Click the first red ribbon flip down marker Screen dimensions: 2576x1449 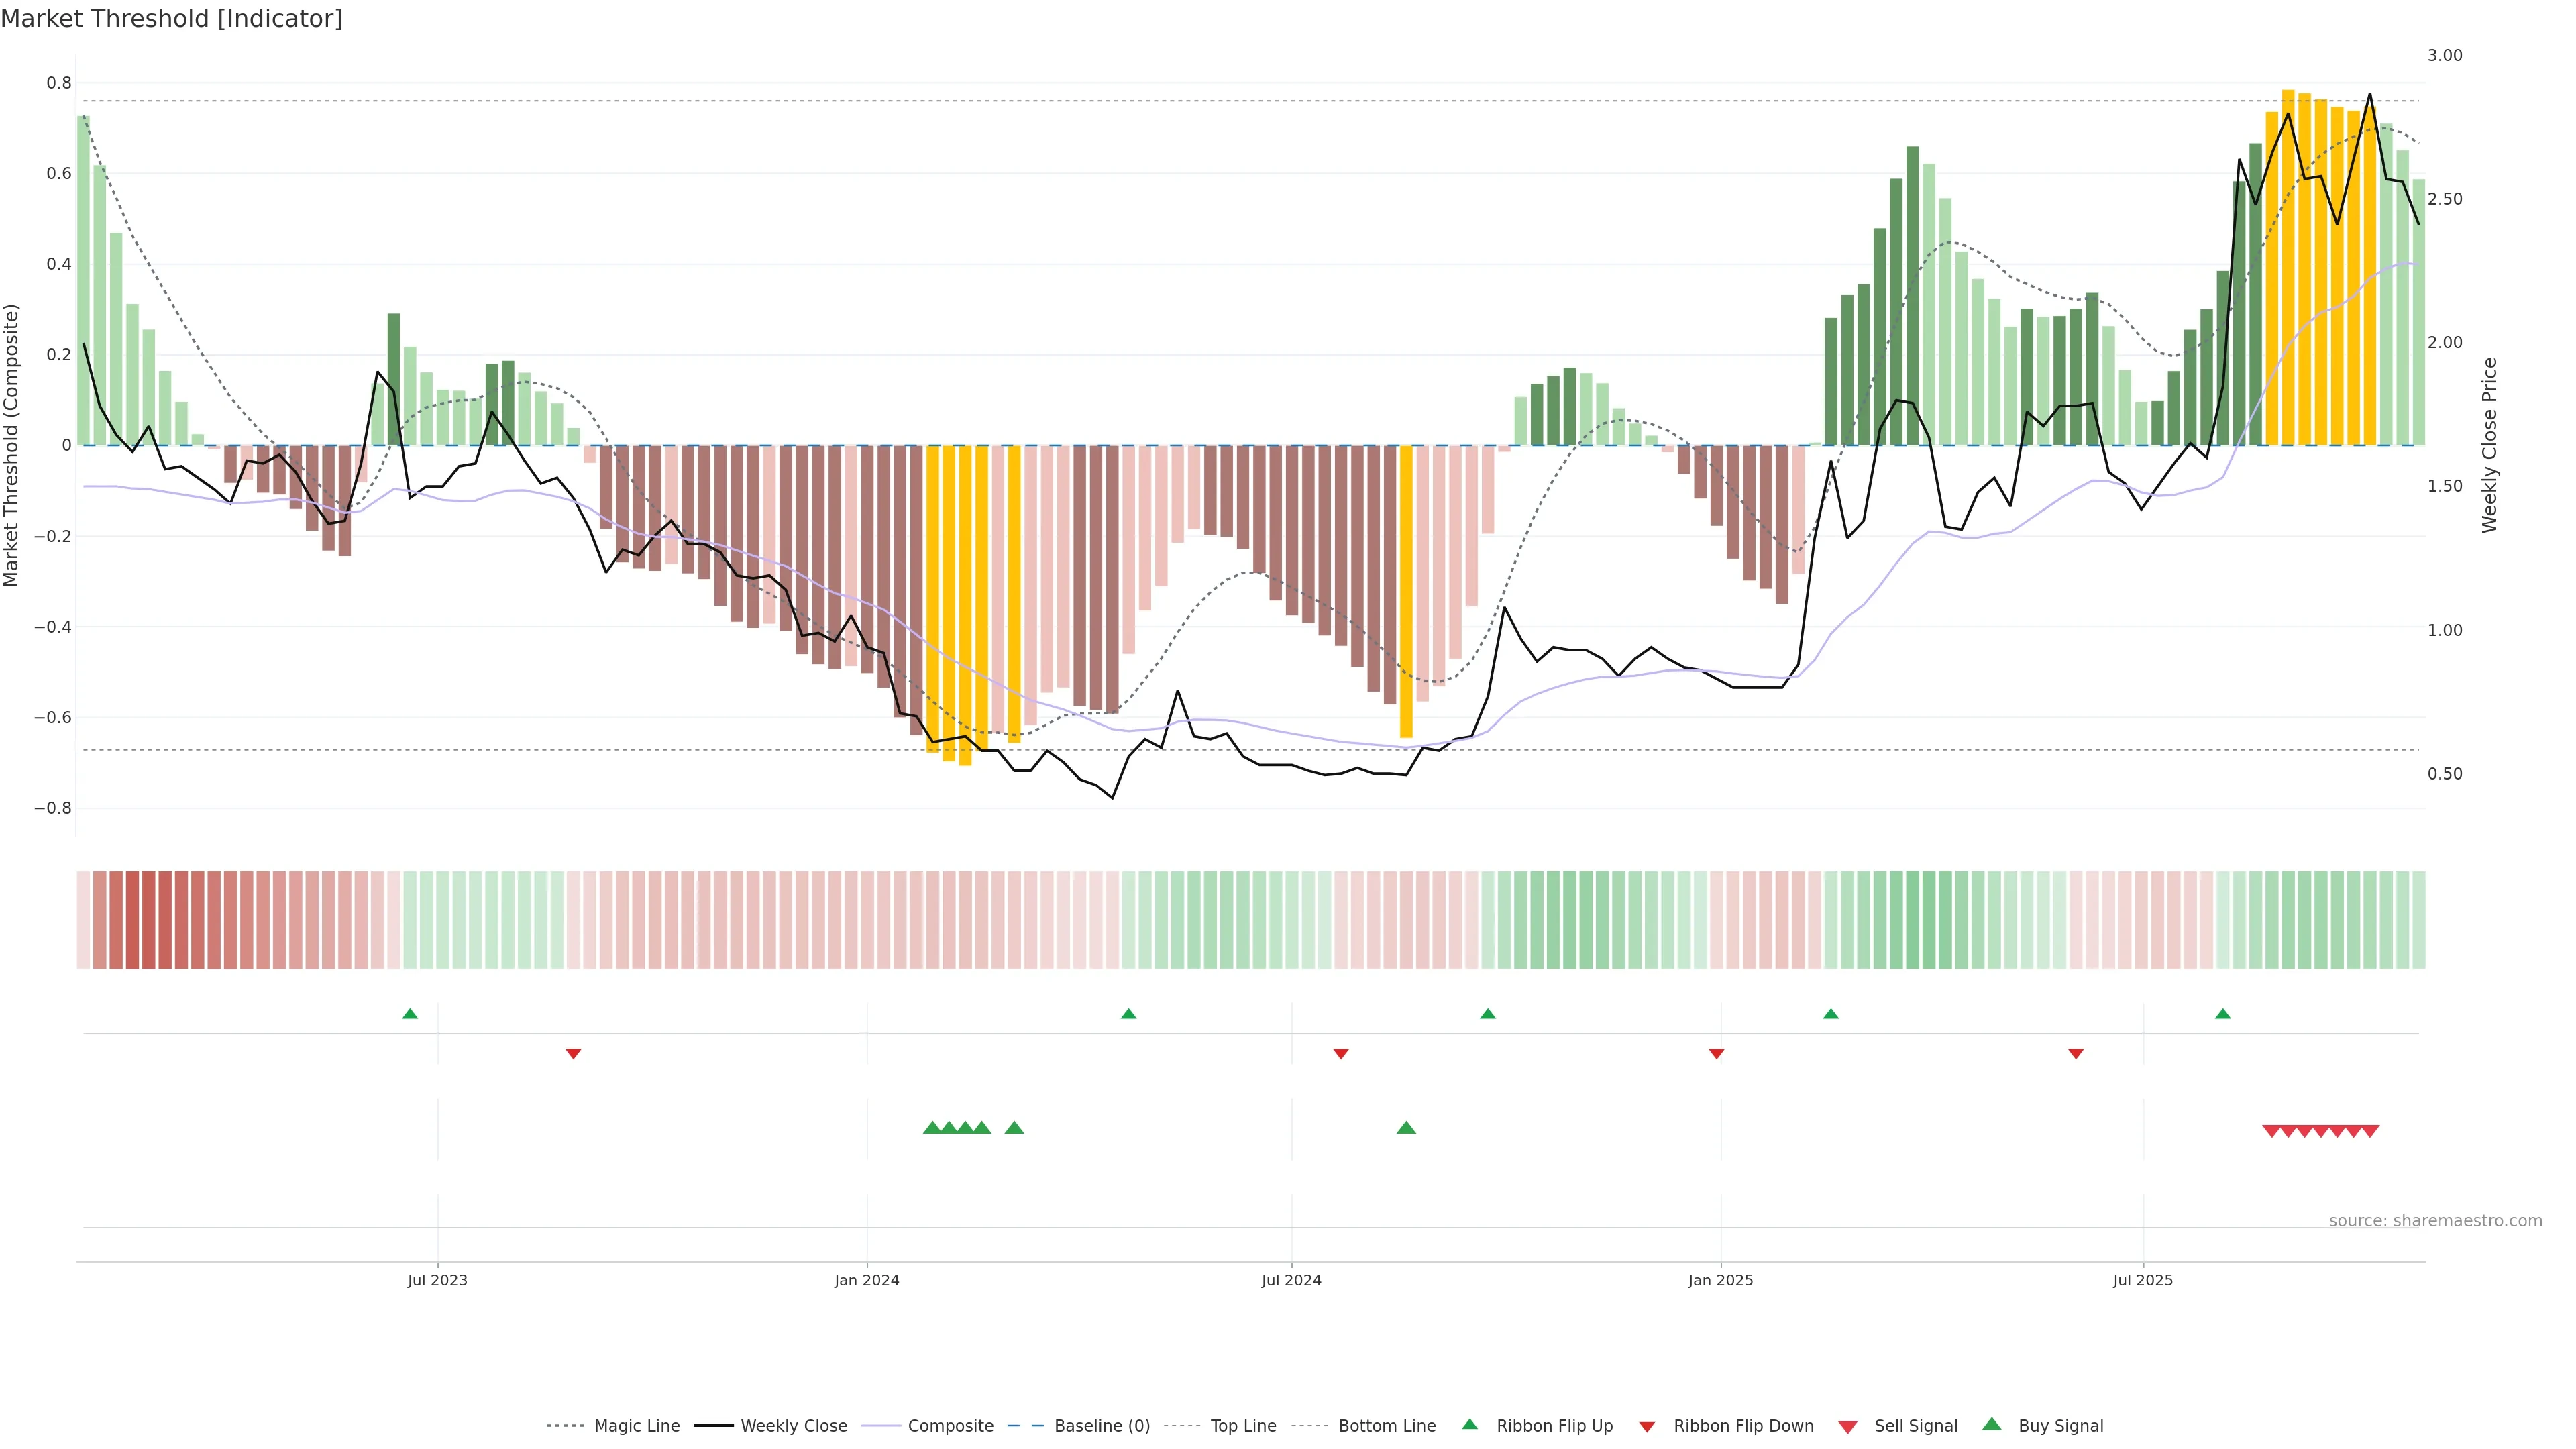[x=573, y=1054]
